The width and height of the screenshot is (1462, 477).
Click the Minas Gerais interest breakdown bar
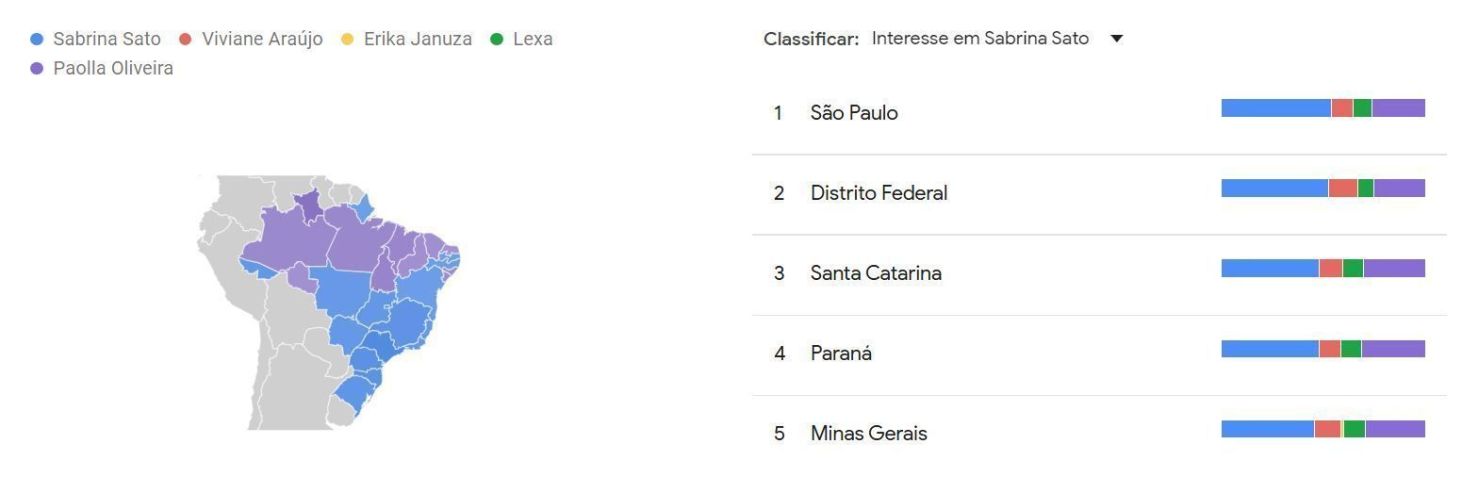[x=1322, y=429]
